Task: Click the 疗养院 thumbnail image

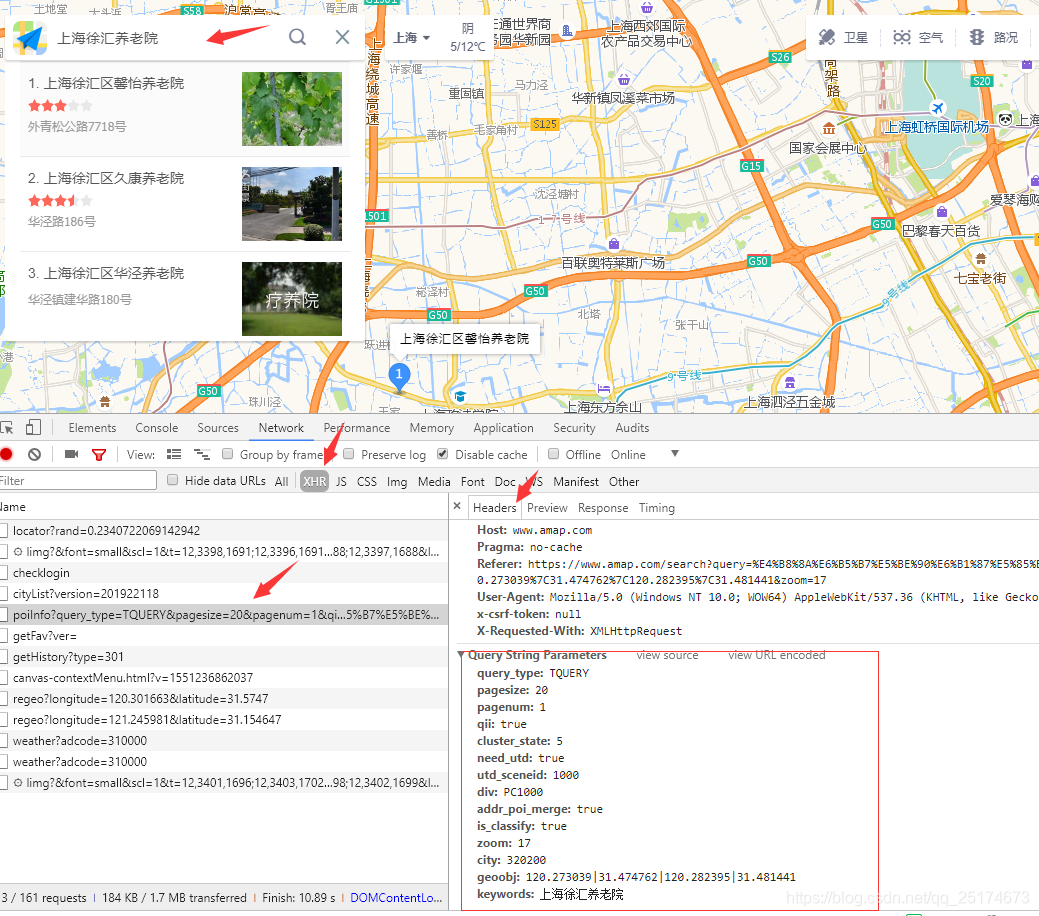Action: 292,299
